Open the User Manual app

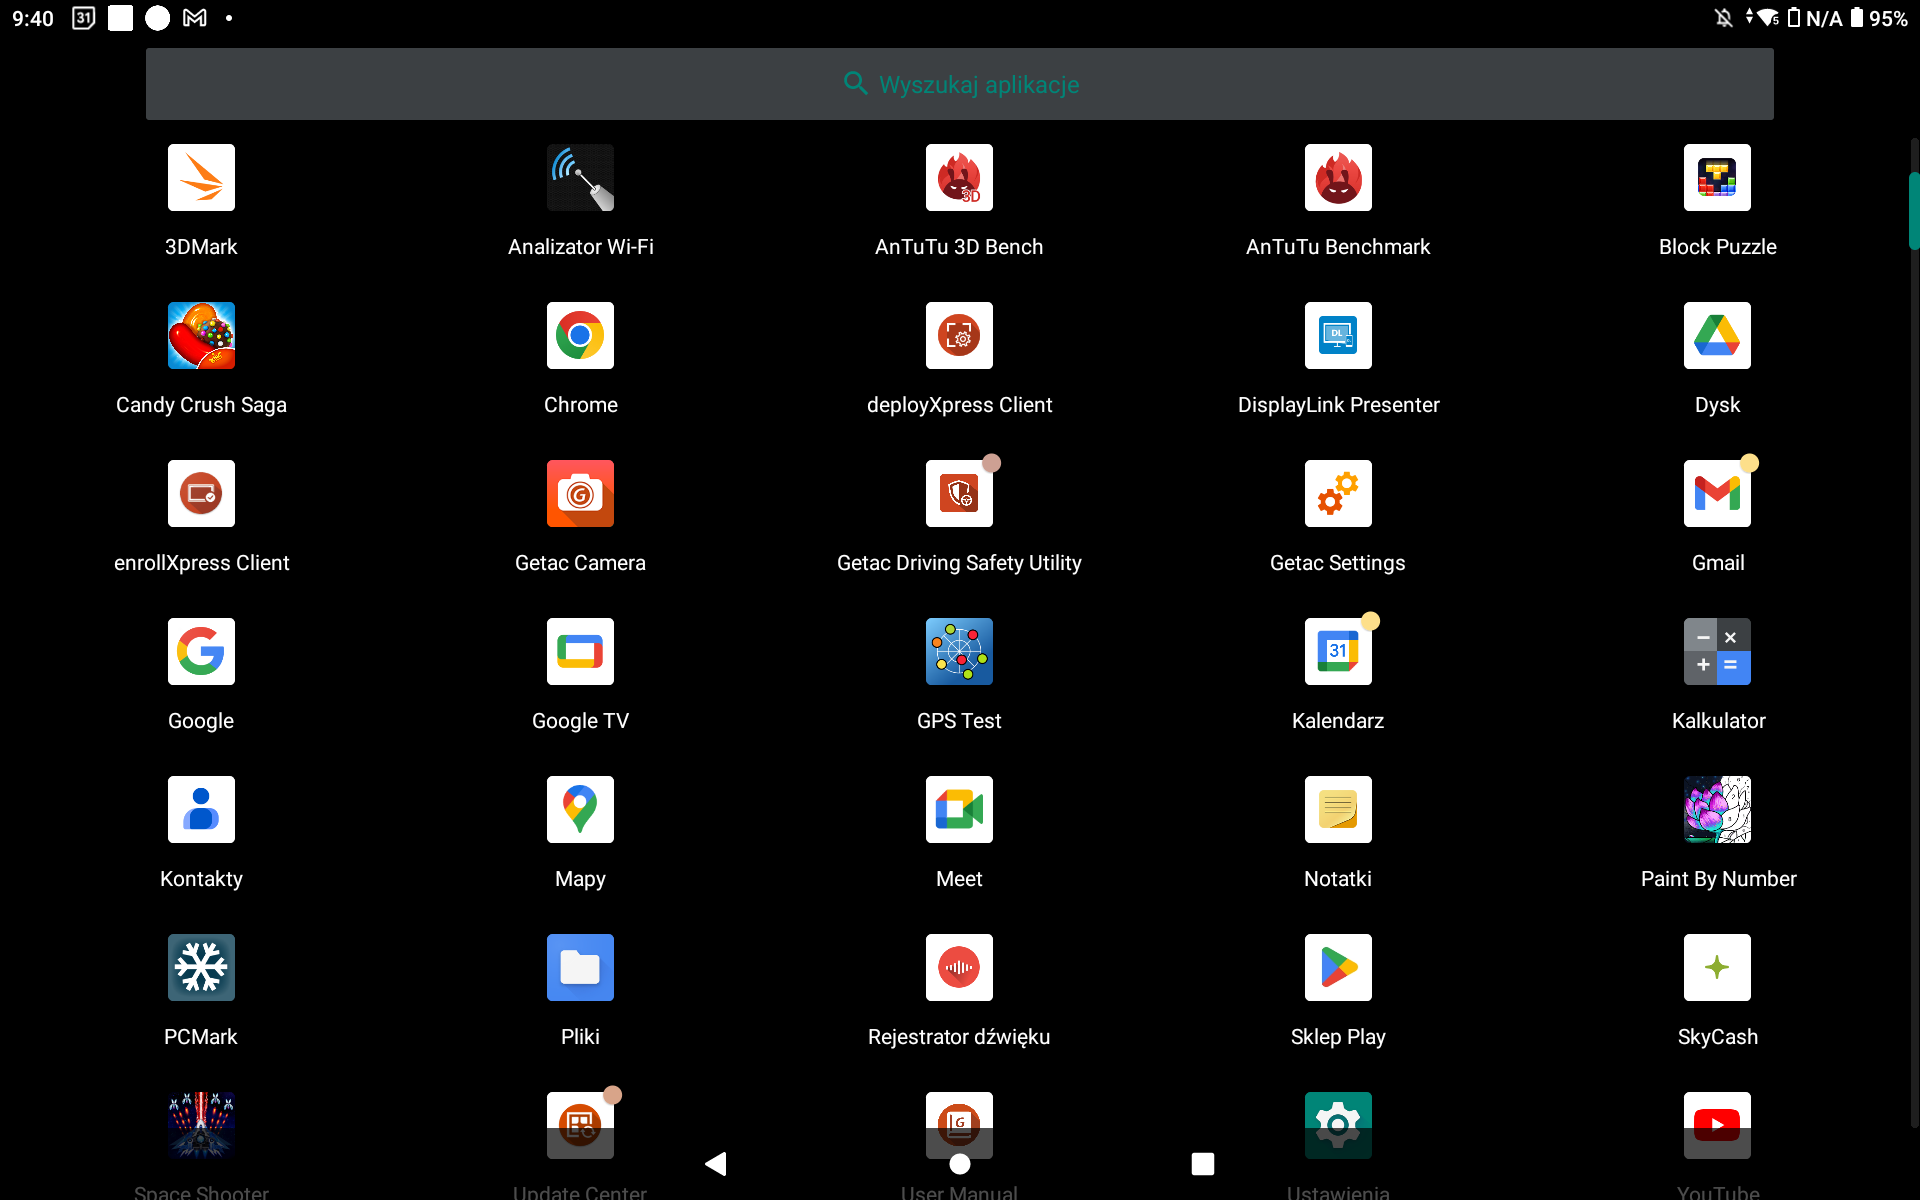[959, 1122]
